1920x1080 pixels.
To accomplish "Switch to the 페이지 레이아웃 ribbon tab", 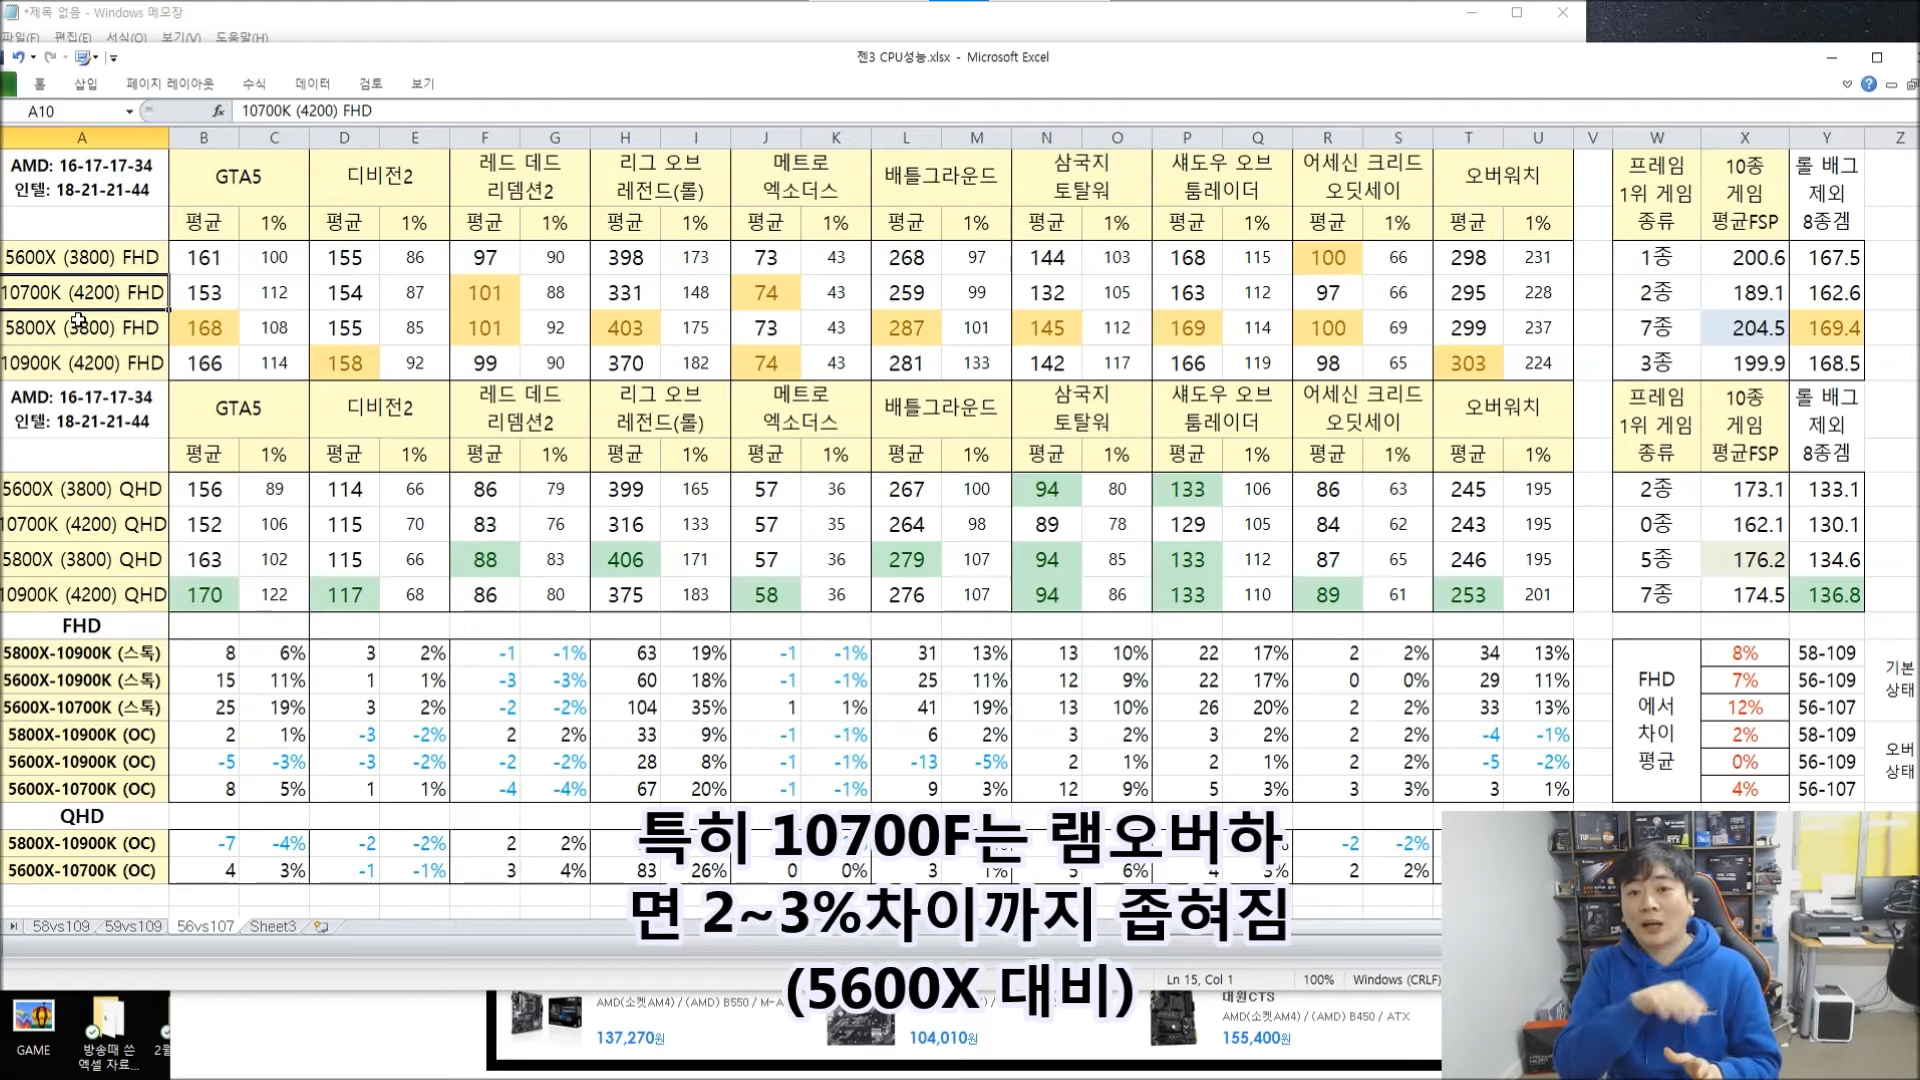I will tap(170, 84).
